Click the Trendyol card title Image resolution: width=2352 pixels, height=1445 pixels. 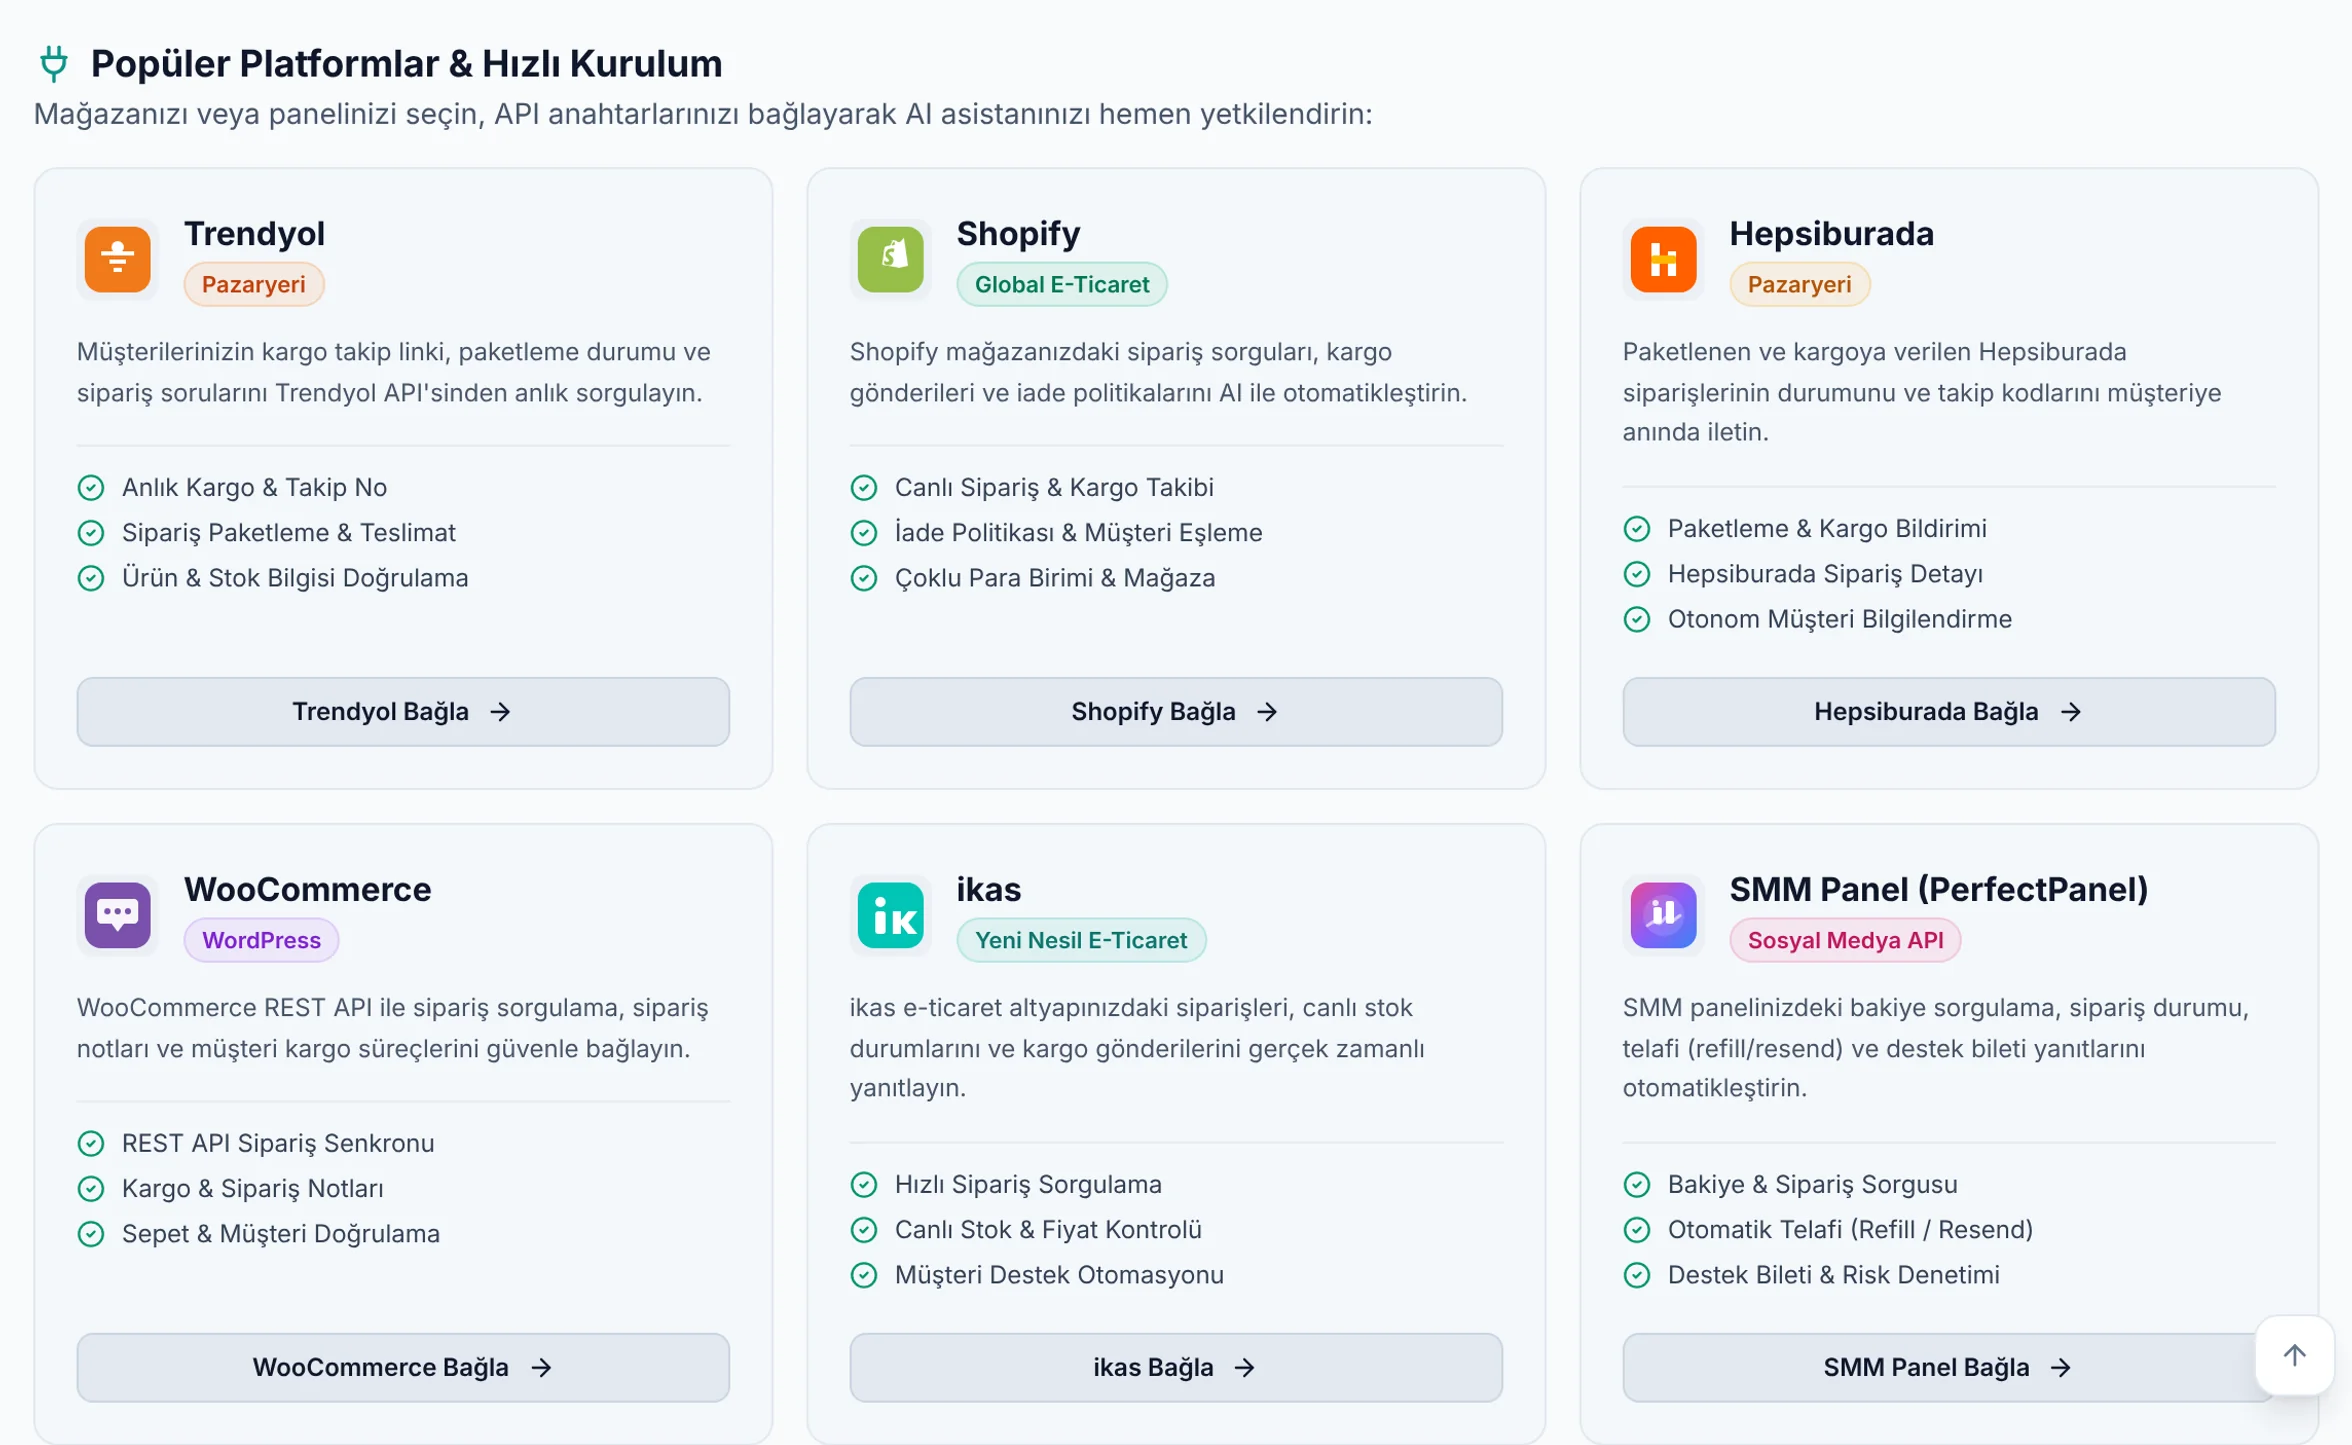pyautogui.click(x=254, y=233)
